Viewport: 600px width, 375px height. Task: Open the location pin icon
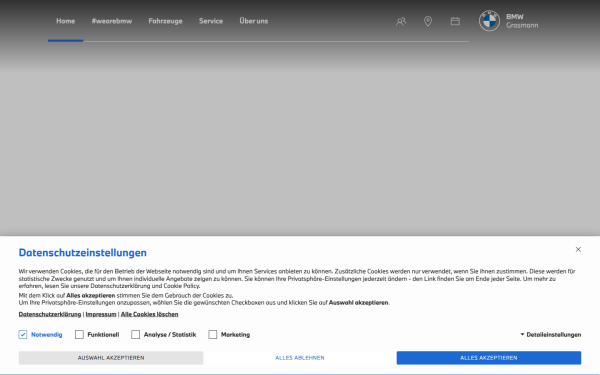point(428,21)
